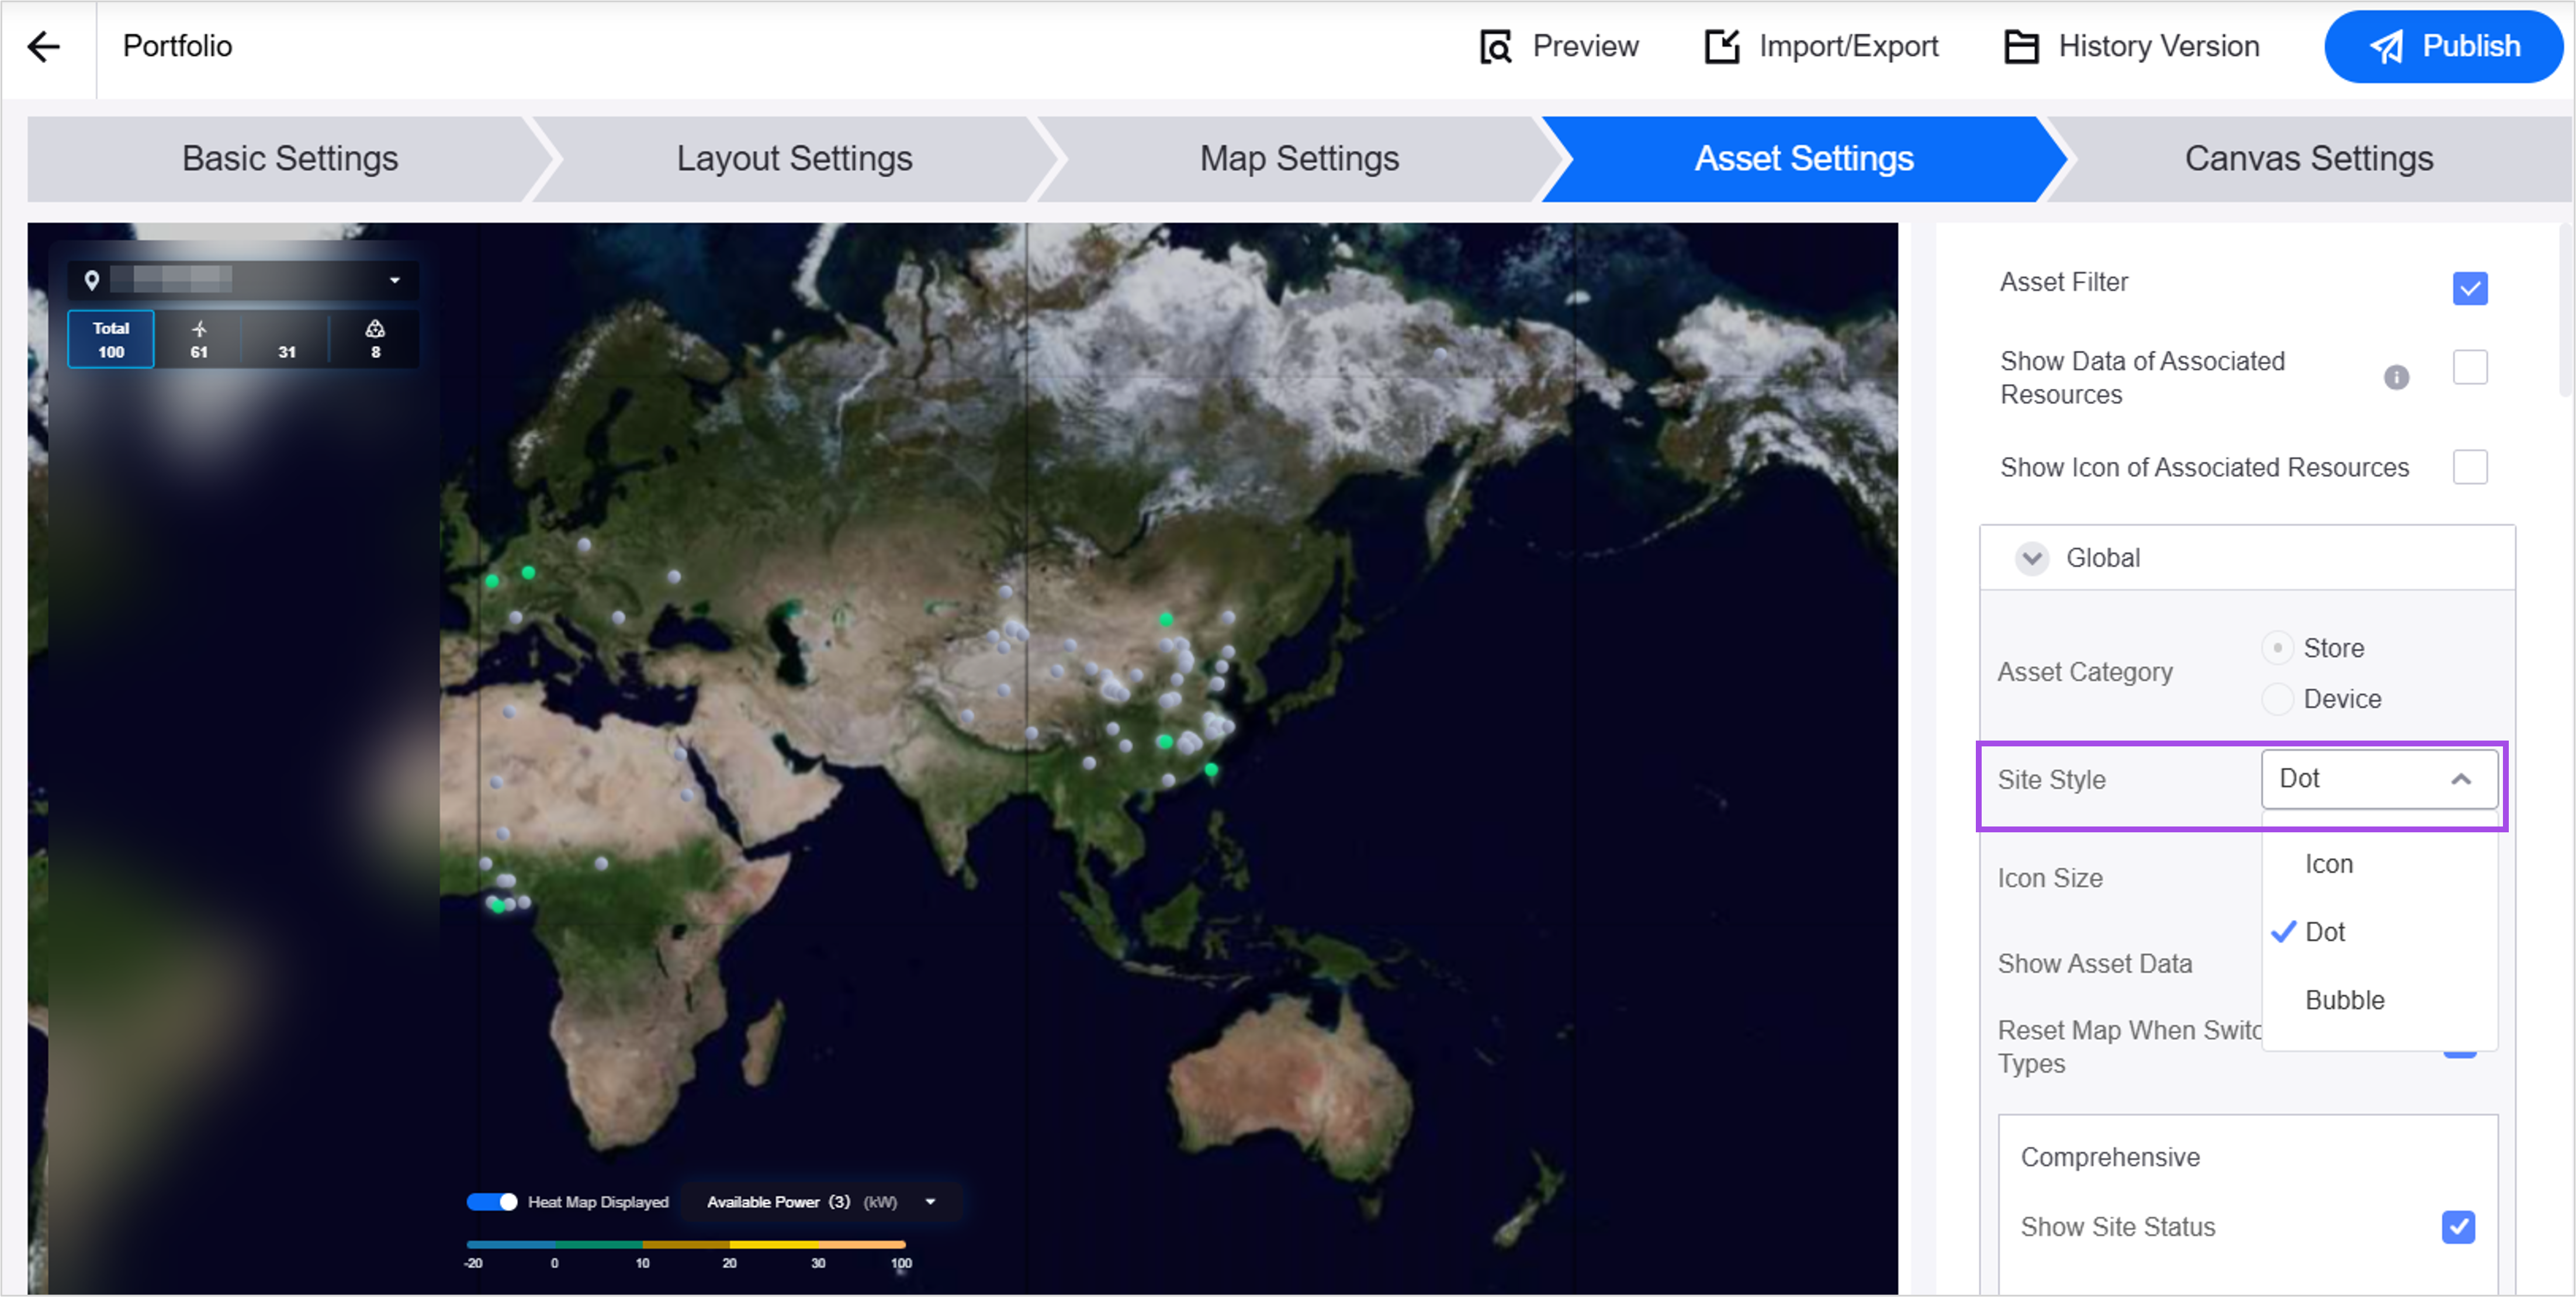Close the Site Style dropdown

click(x=2460, y=779)
